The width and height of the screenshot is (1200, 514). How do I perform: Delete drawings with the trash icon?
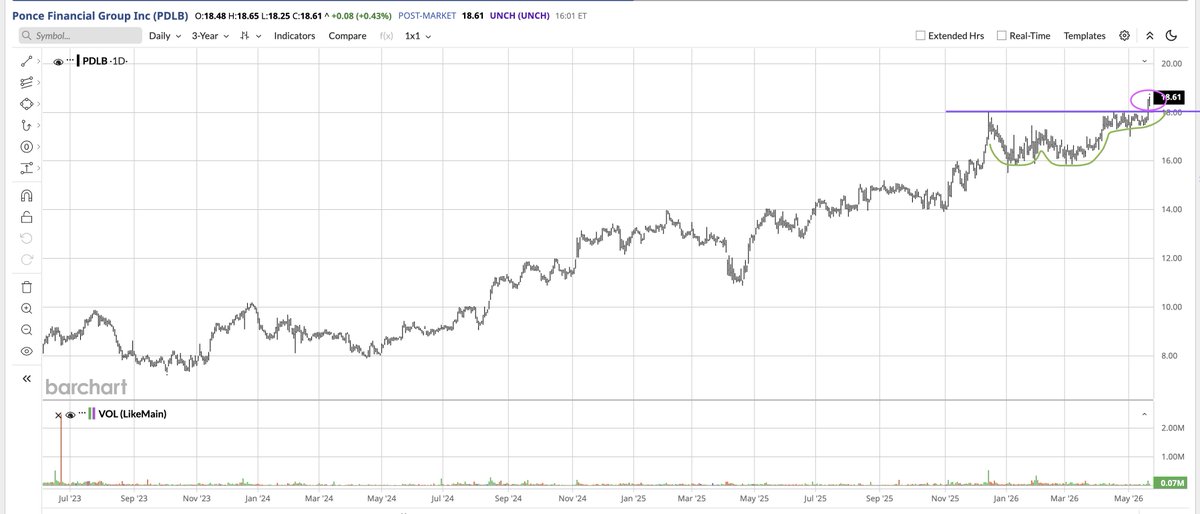coord(26,287)
